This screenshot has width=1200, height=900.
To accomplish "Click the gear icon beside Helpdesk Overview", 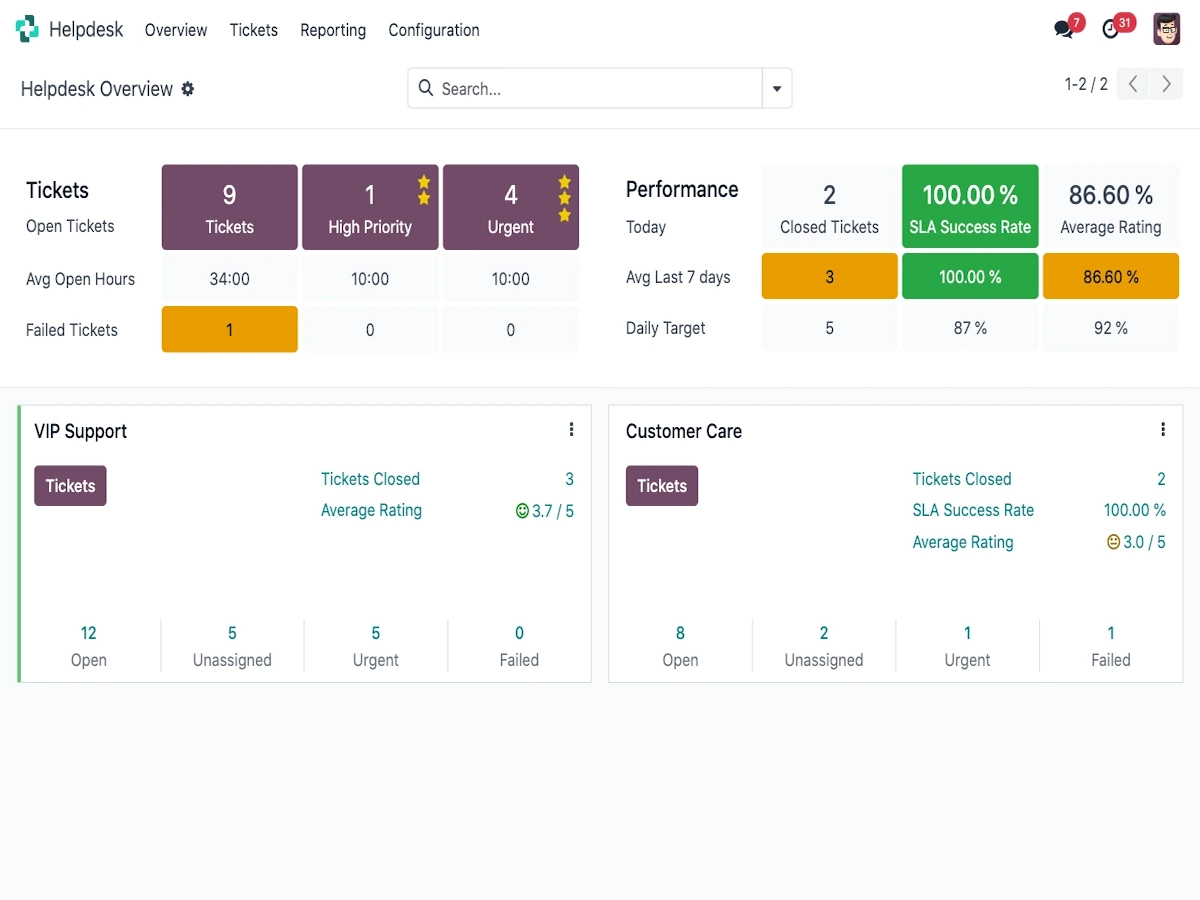I will (x=188, y=89).
